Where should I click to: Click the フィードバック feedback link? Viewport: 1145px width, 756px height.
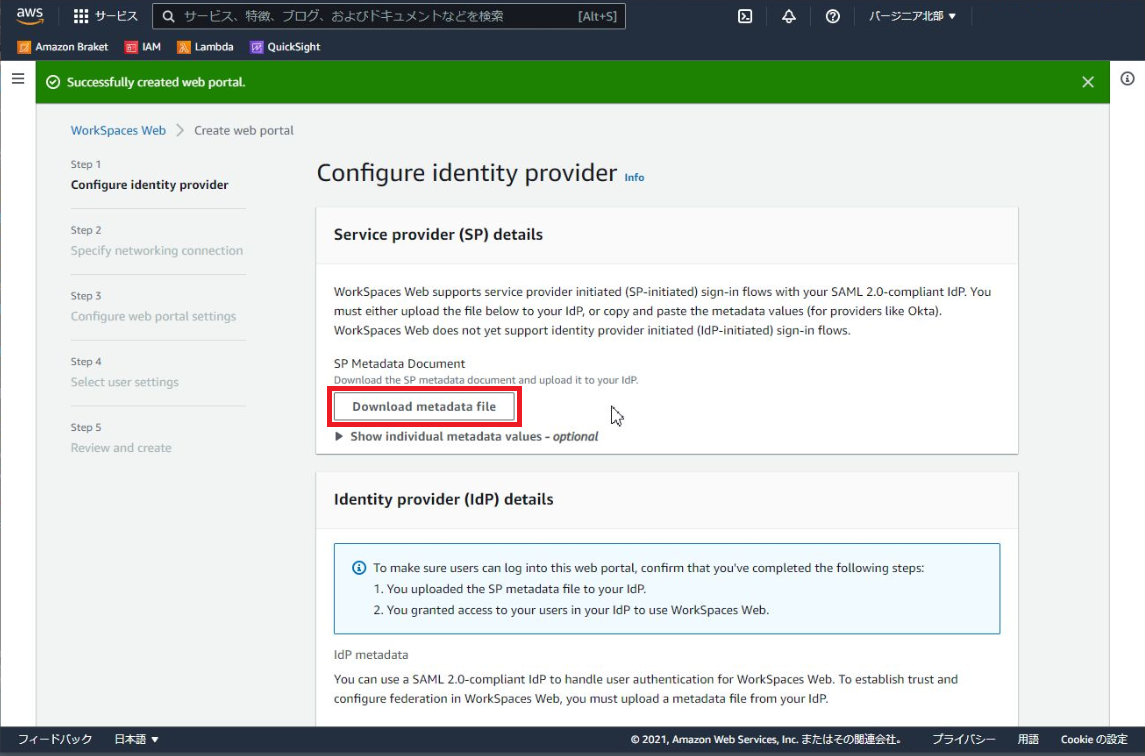pyautogui.click(x=55, y=739)
